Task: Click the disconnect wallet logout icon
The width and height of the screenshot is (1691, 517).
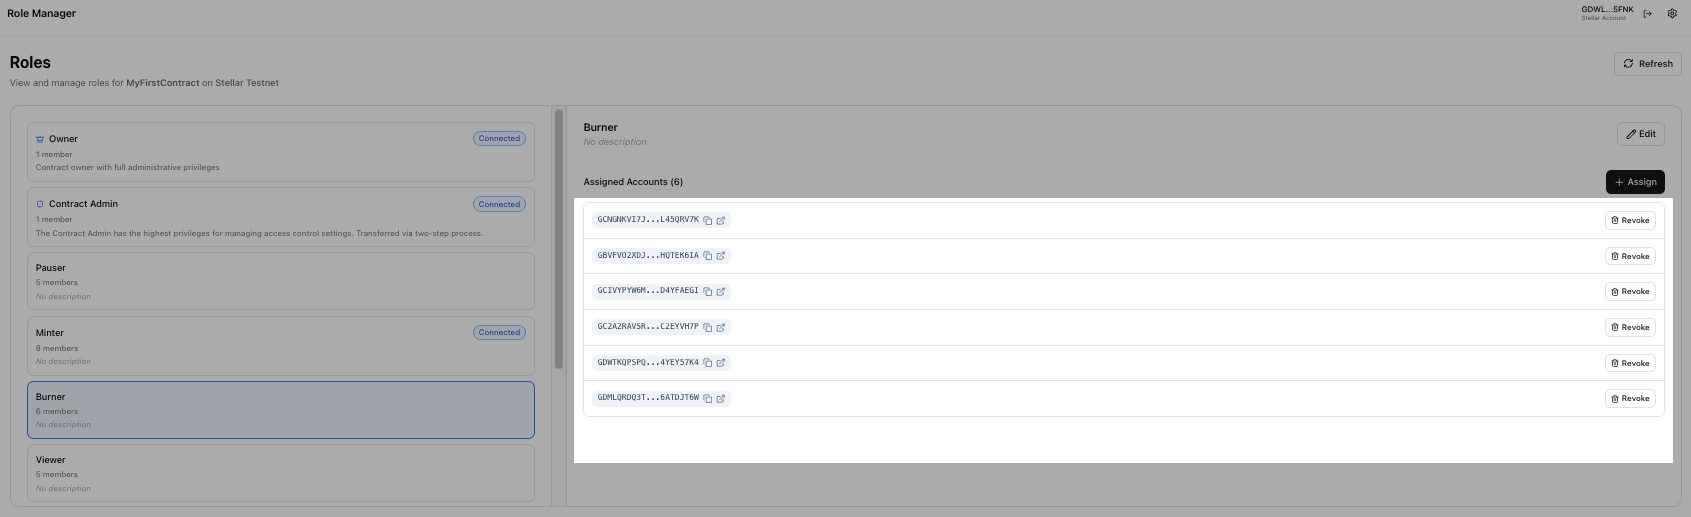Action: (1648, 14)
